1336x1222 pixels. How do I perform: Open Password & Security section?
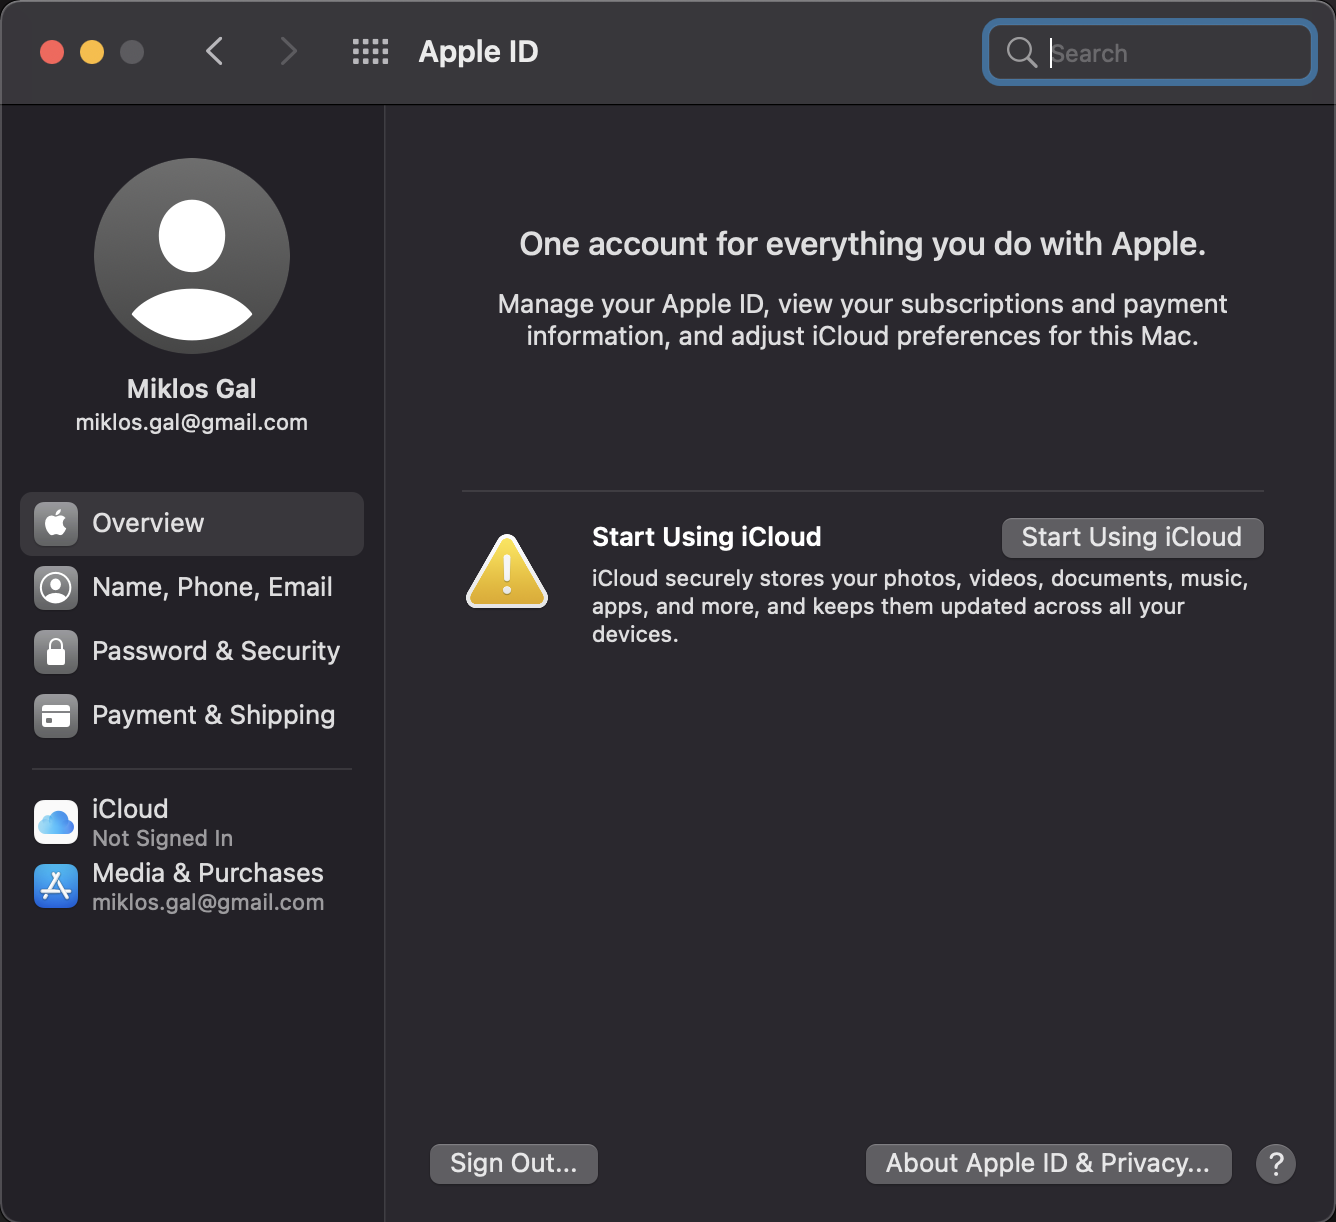(192, 651)
